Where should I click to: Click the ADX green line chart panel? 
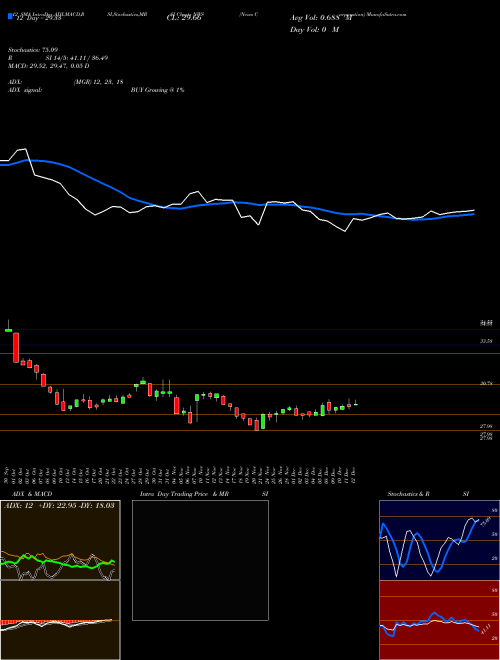coord(60,540)
